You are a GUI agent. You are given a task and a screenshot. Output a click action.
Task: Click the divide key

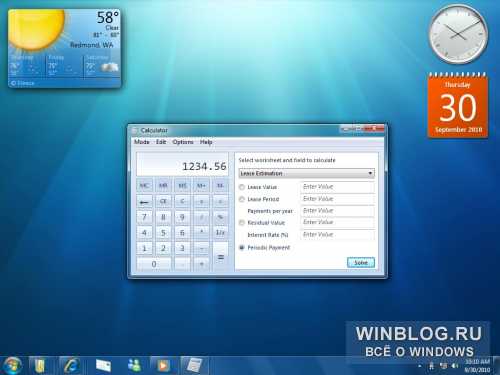pyautogui.click(x=201, y=217)
